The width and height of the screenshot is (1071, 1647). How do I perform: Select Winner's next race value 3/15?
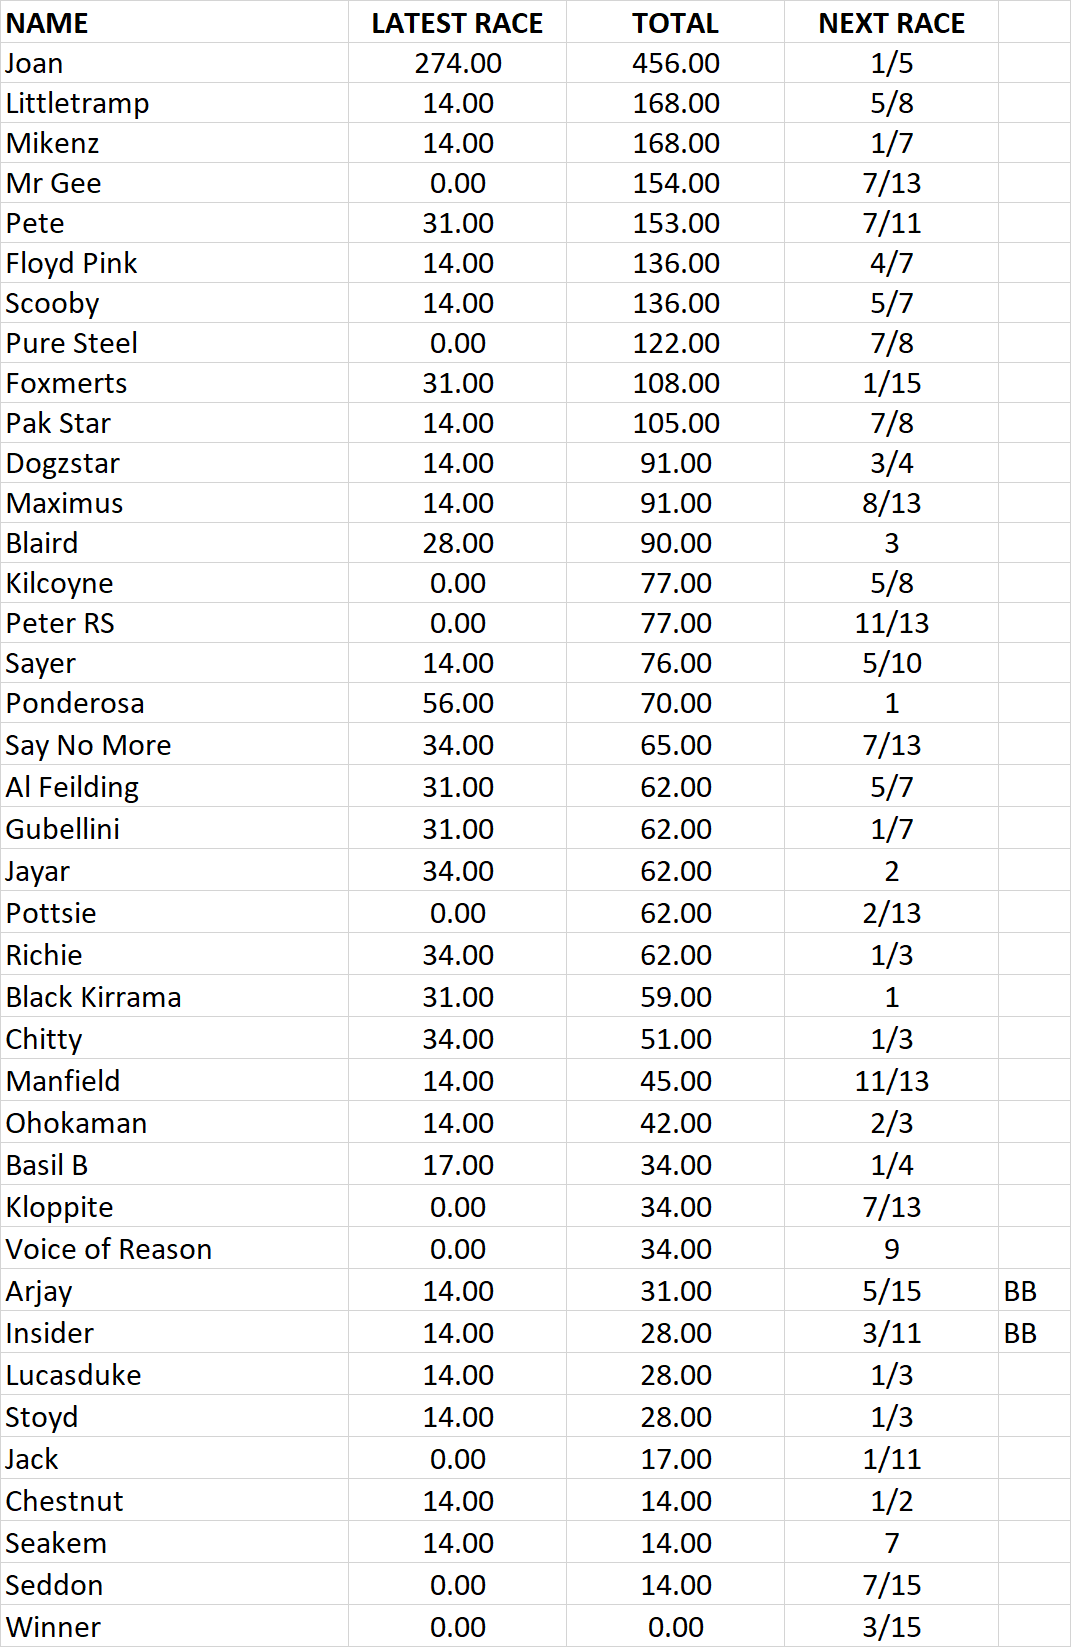click(x=891, y=1627)
